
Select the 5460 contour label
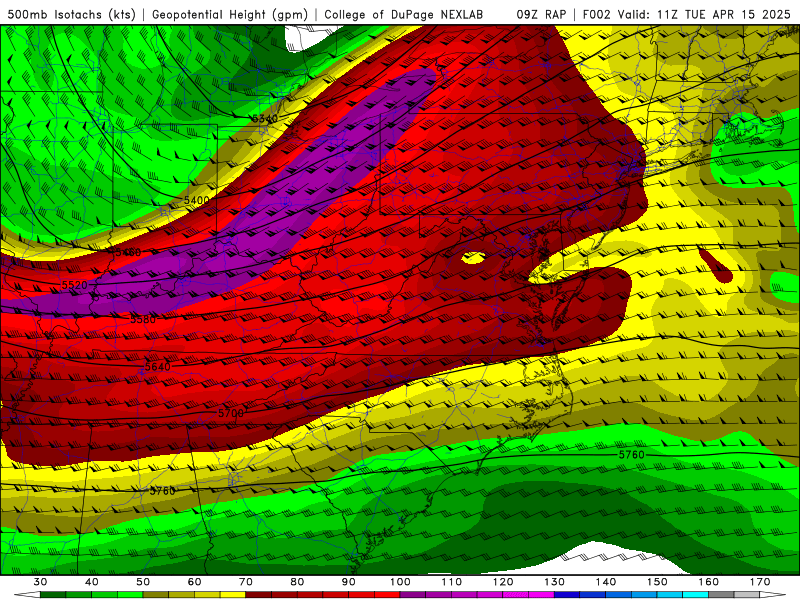pos(128,253)
